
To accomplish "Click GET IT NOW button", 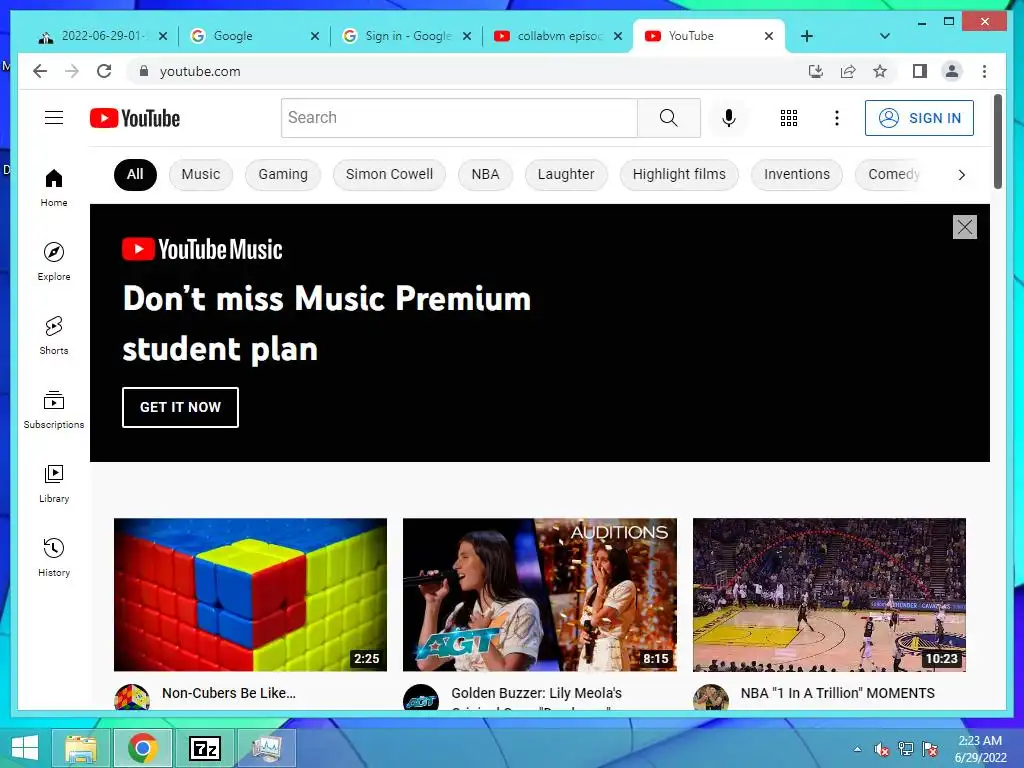I will 180,407.
